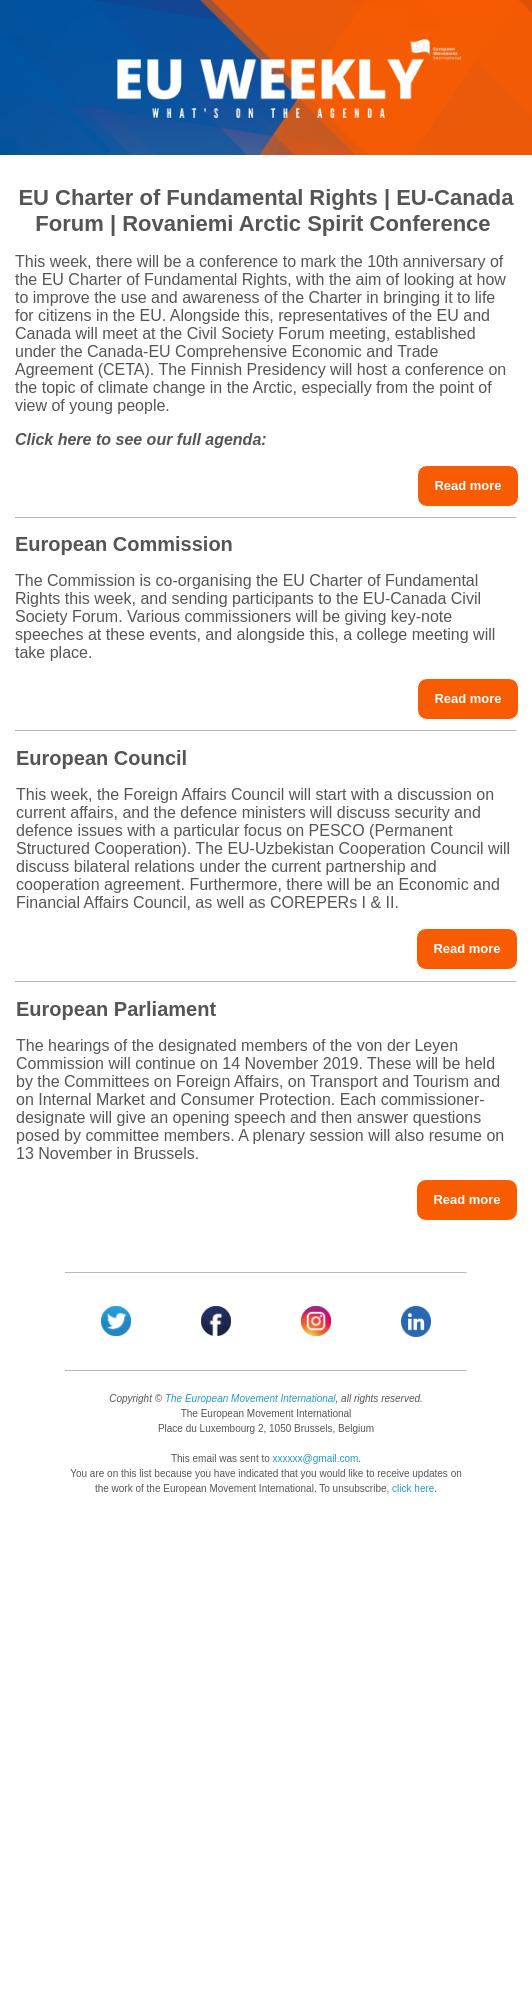
Task: Click the main headline about EU Charter
Action: (x=266, y=210)
